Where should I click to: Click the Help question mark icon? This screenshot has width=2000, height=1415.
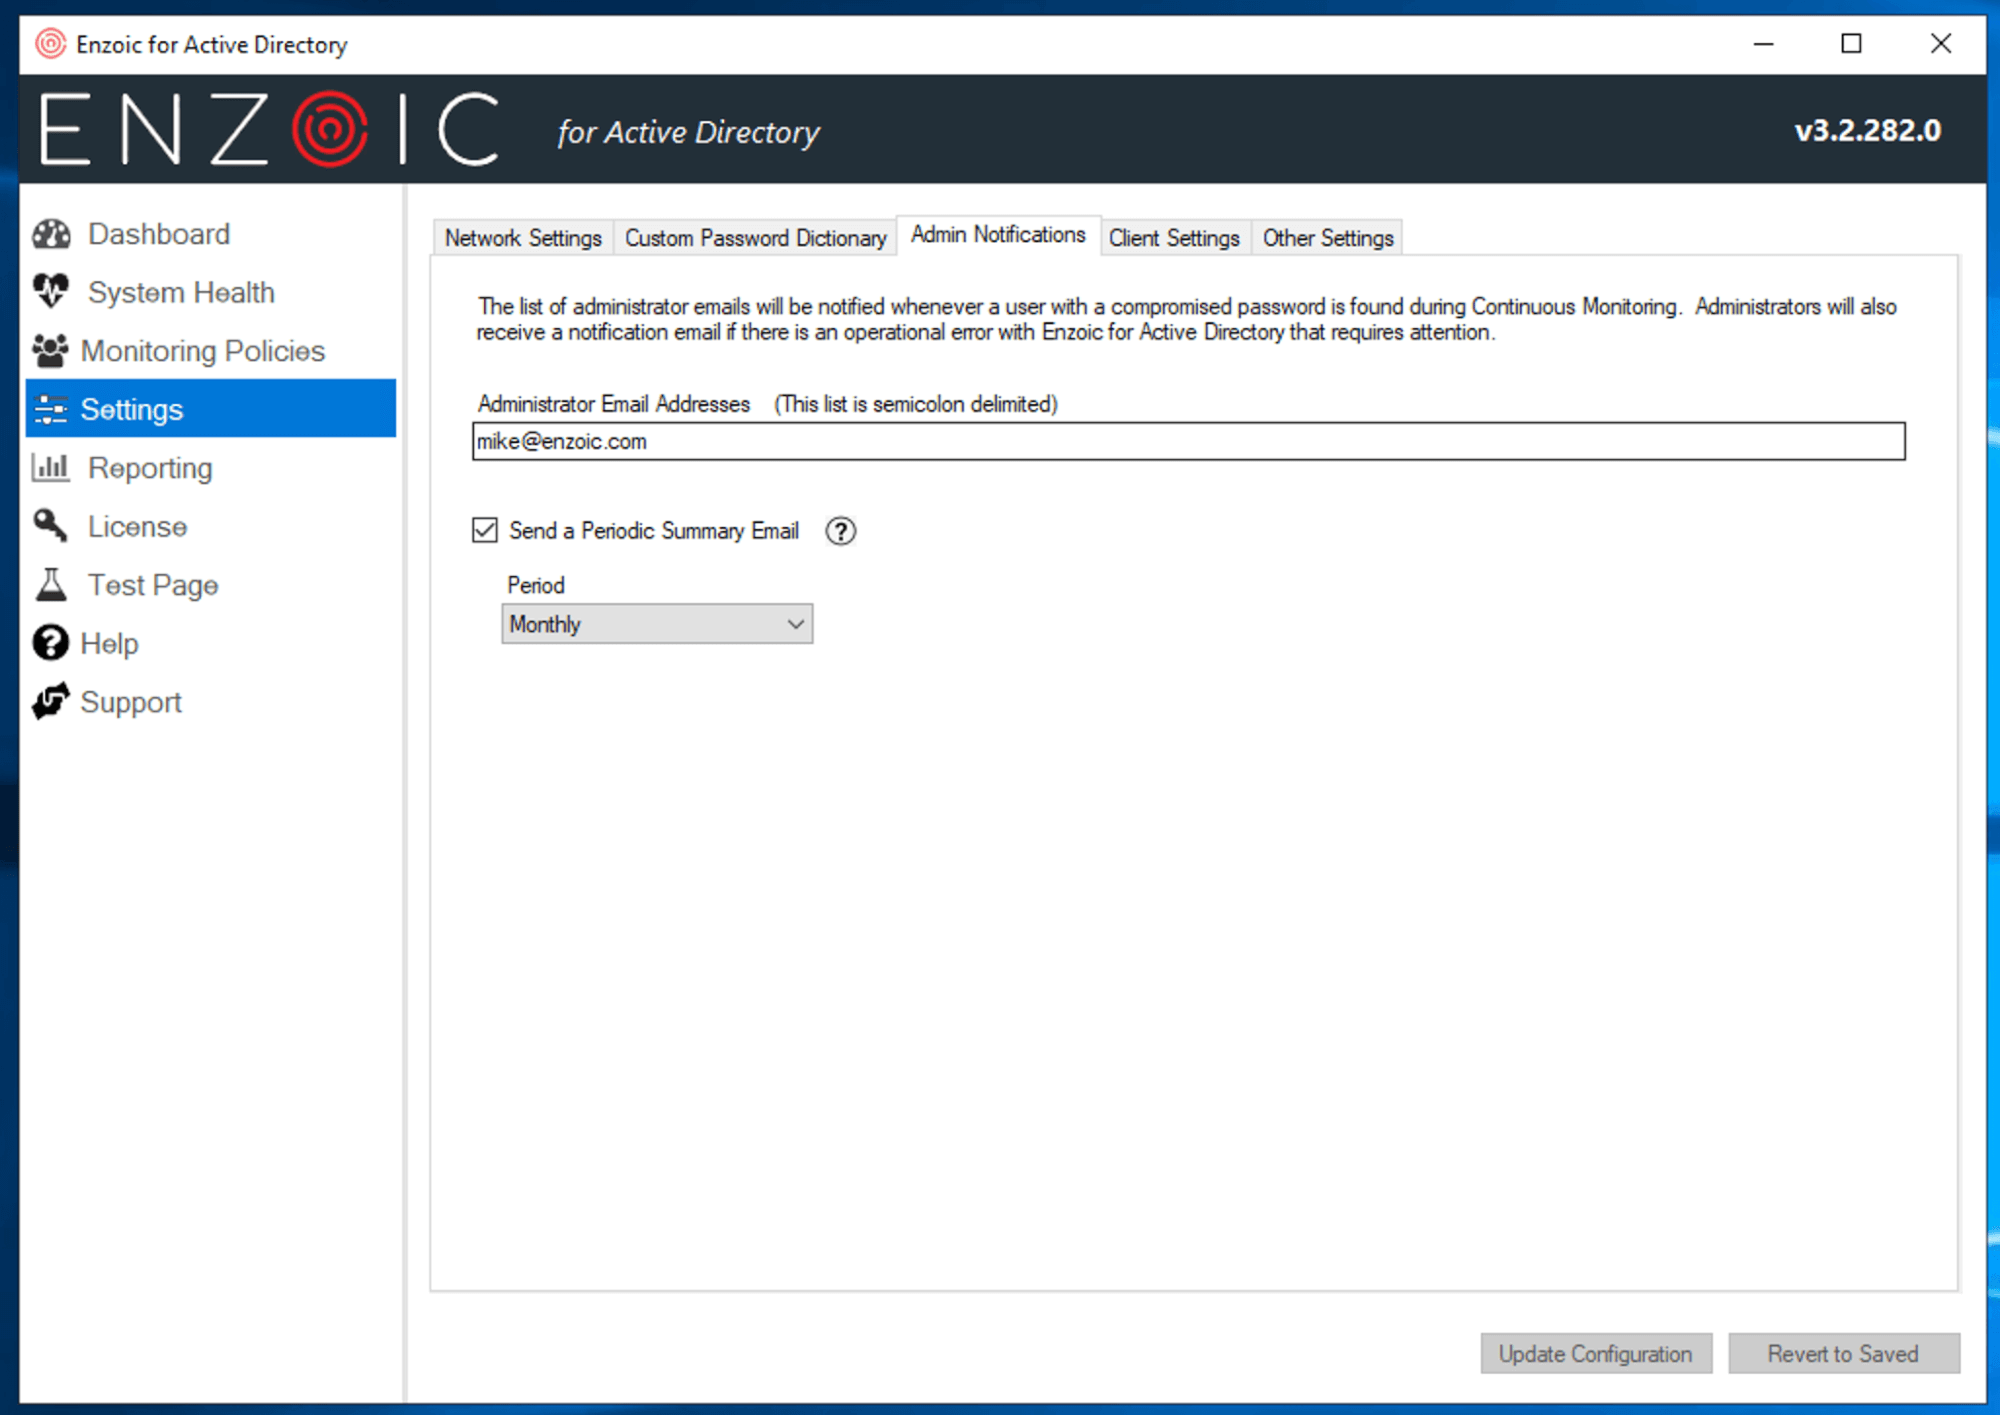pos(51,643)
